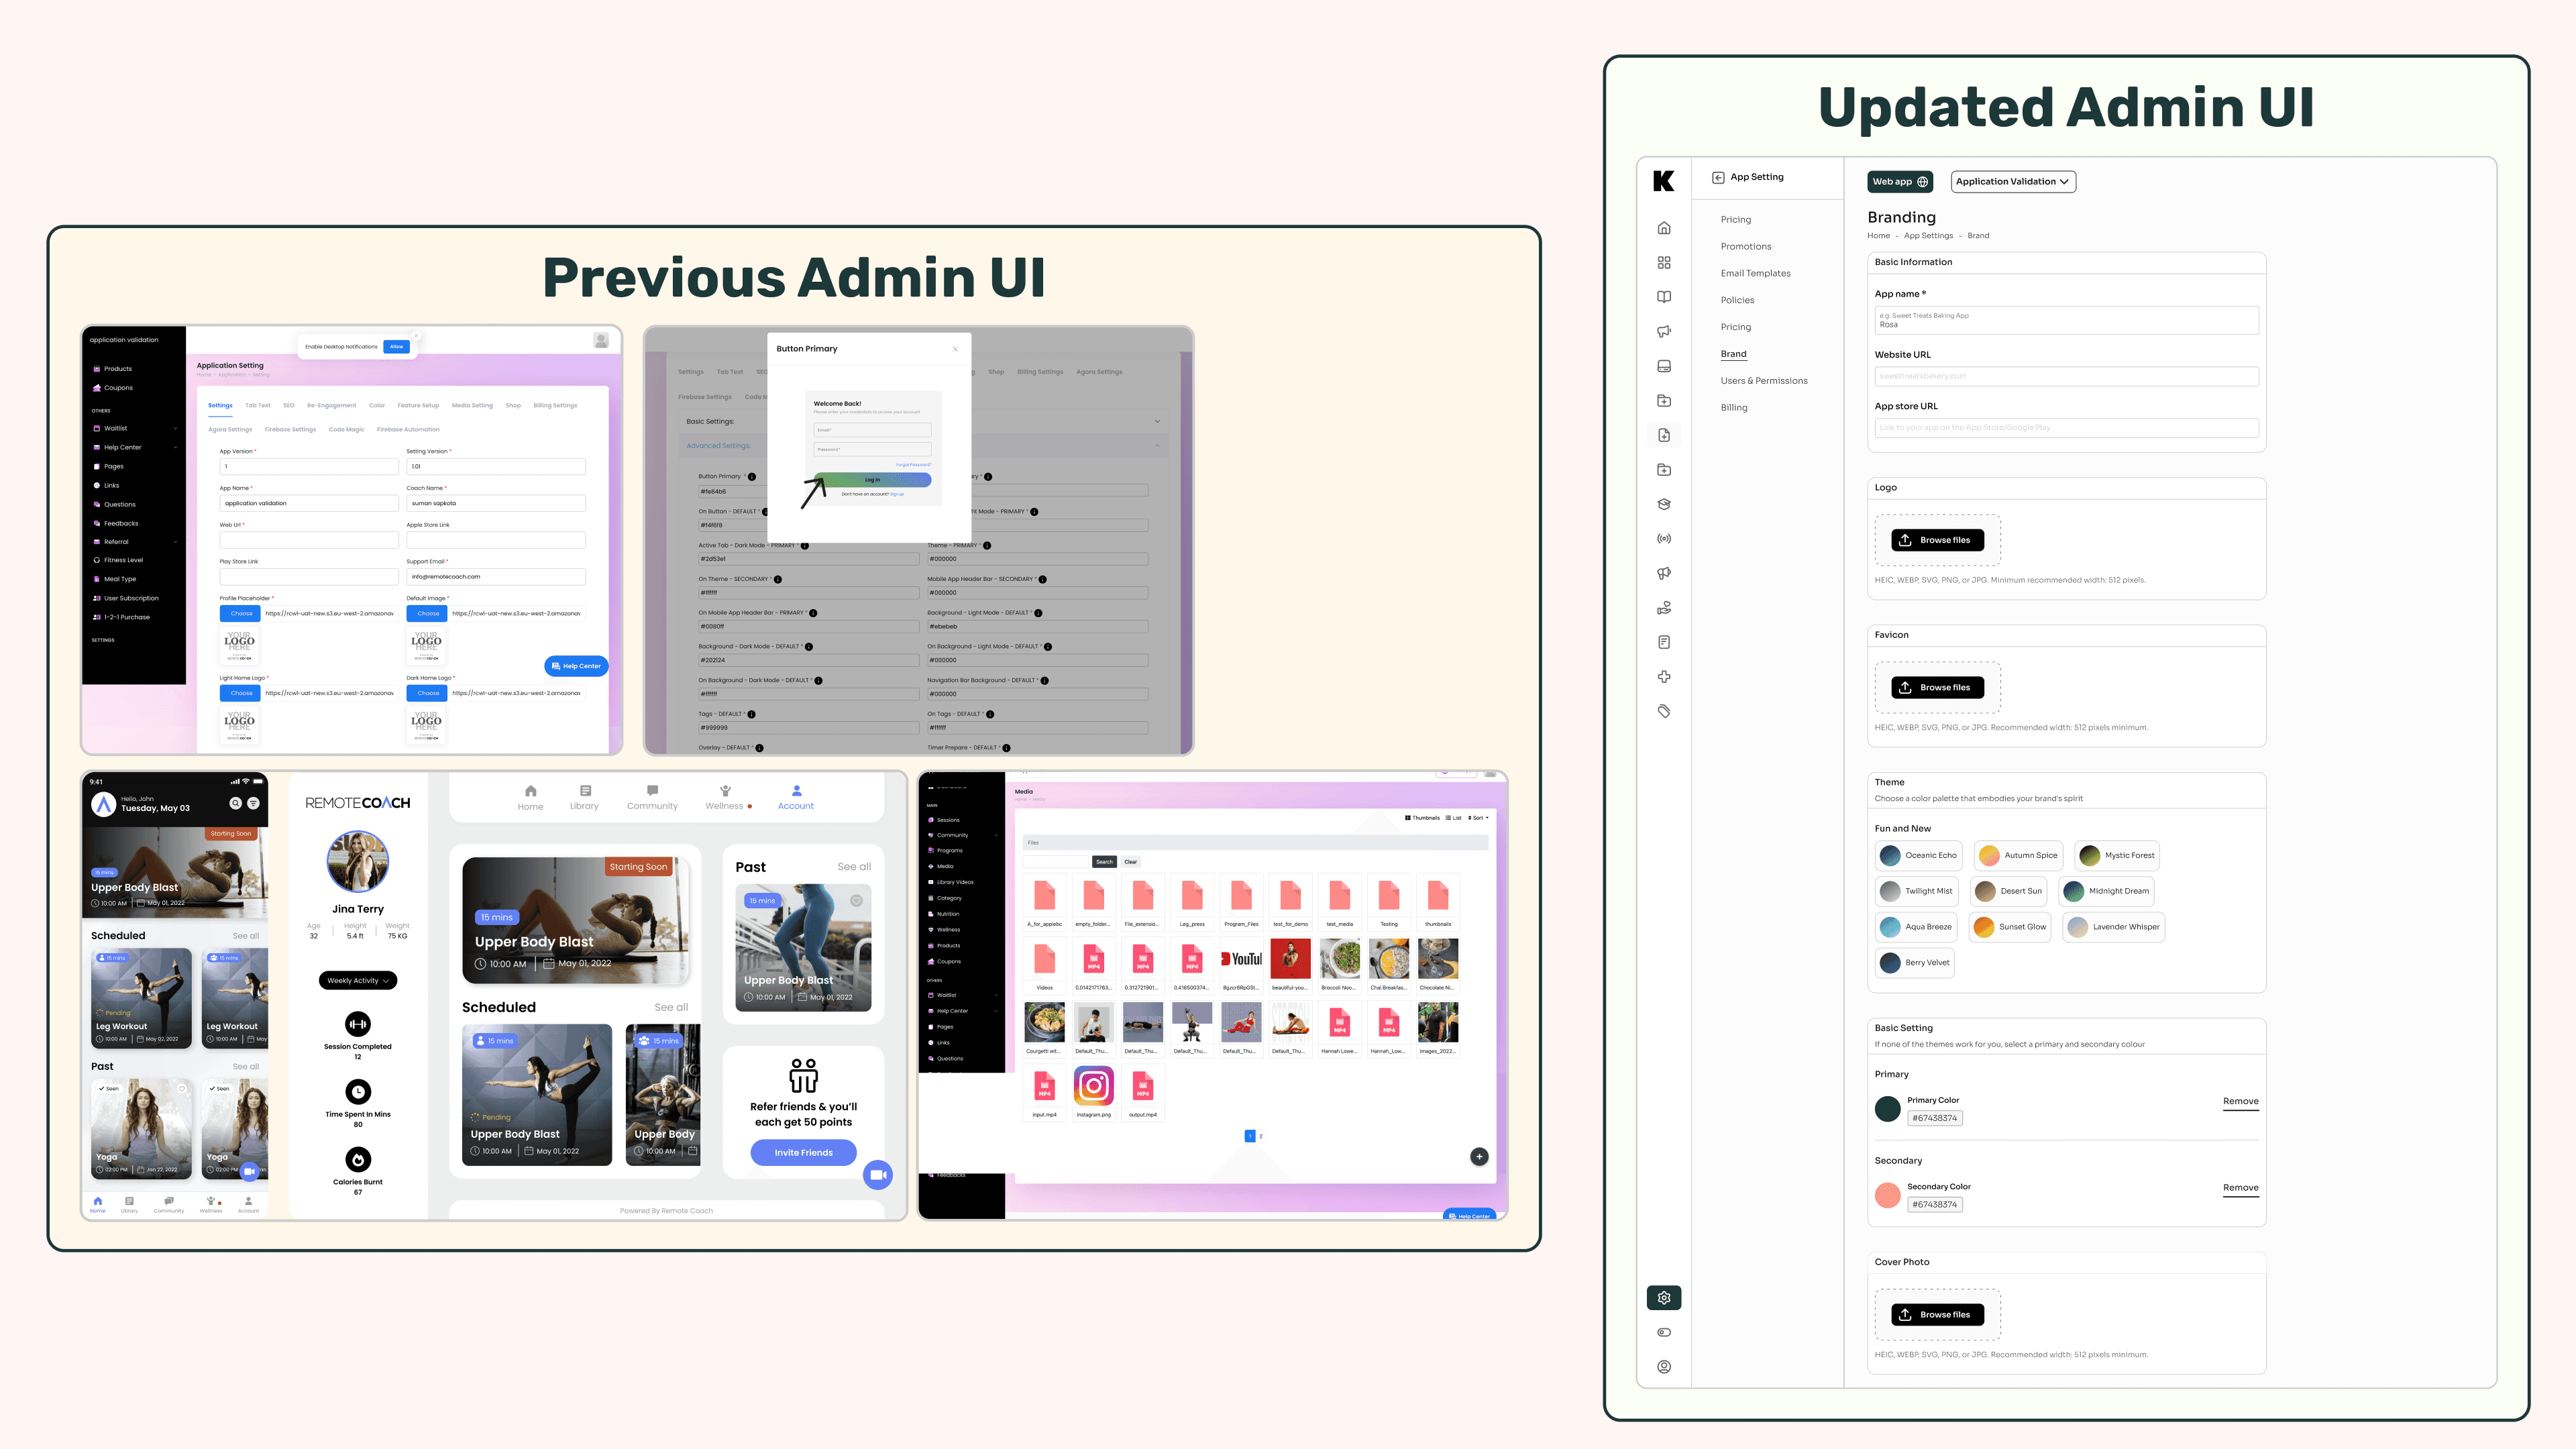2576x1449 pixels.
Task: Select Users & Permissions menu item
Action: [1763, 381]
